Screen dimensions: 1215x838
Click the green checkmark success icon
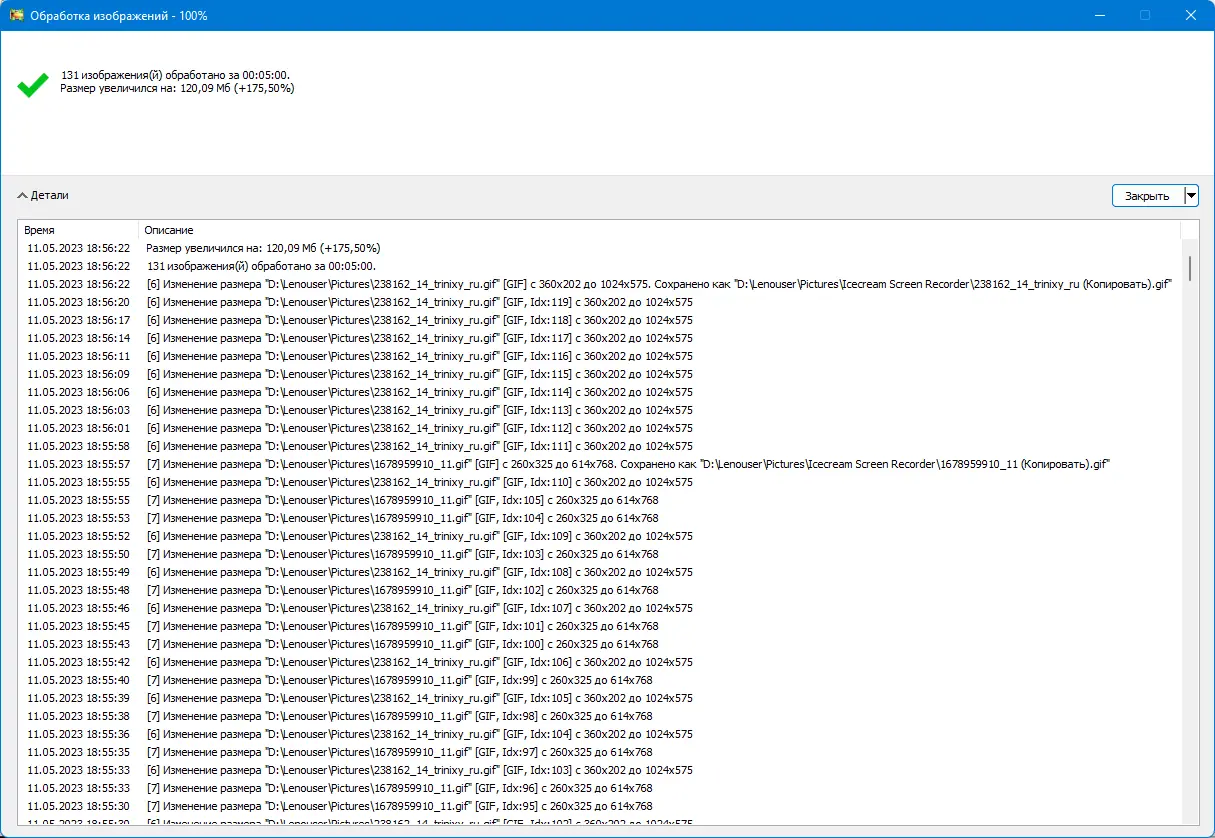[33, 85]
